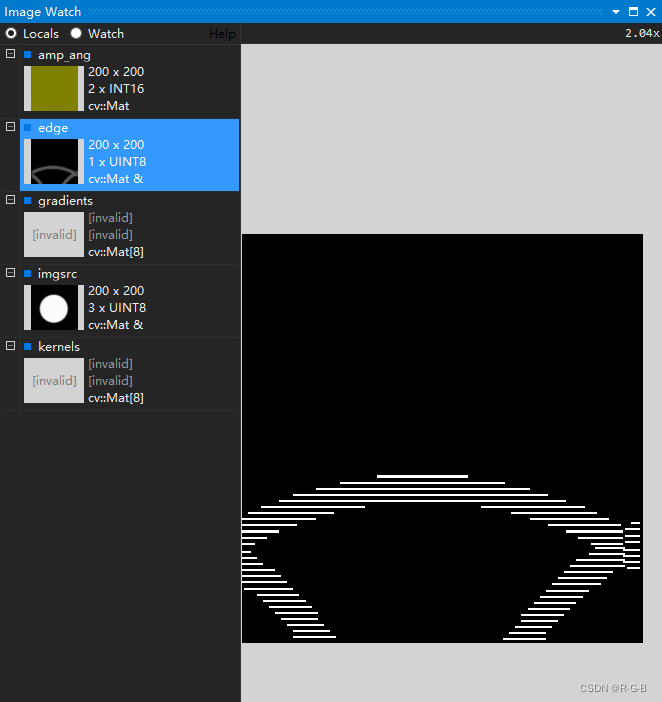Click the '2 x INT16' type text
This screenshot has width=662, height=702.
(x=116, y=89)
